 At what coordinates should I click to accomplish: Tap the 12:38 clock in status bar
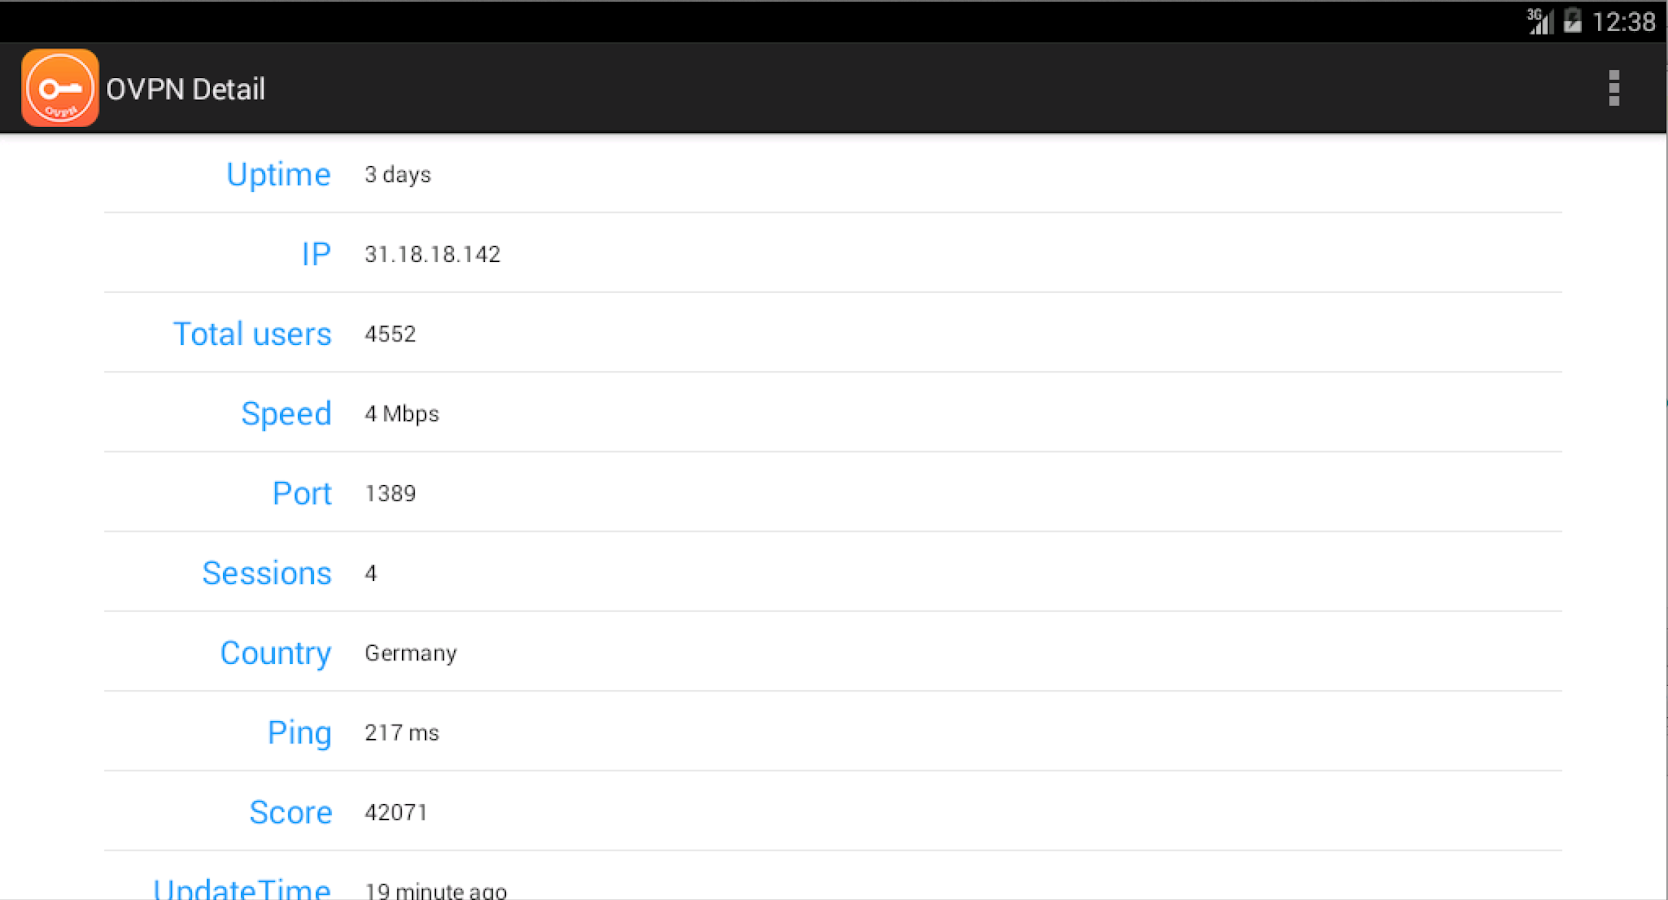1623,22
